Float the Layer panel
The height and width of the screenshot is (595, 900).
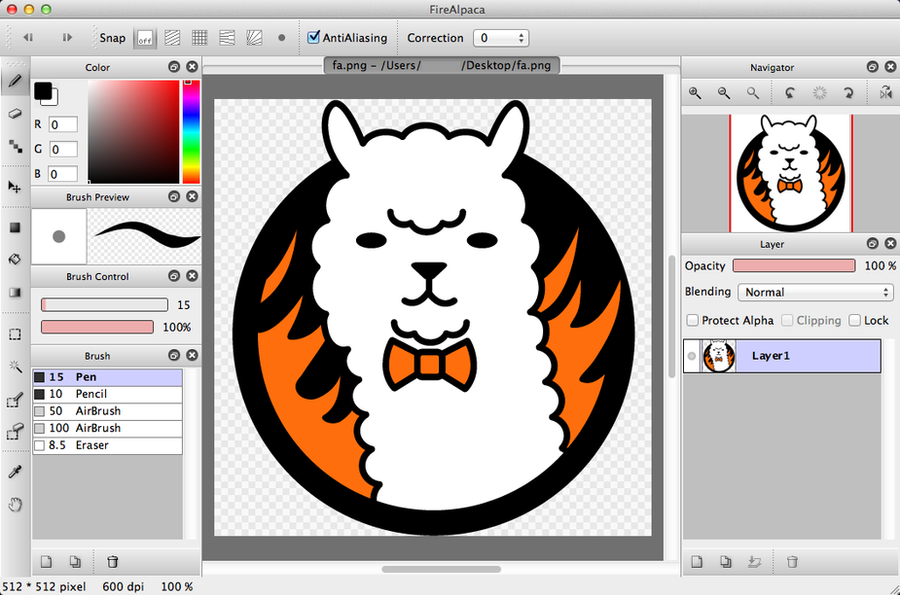coord(872,244)
